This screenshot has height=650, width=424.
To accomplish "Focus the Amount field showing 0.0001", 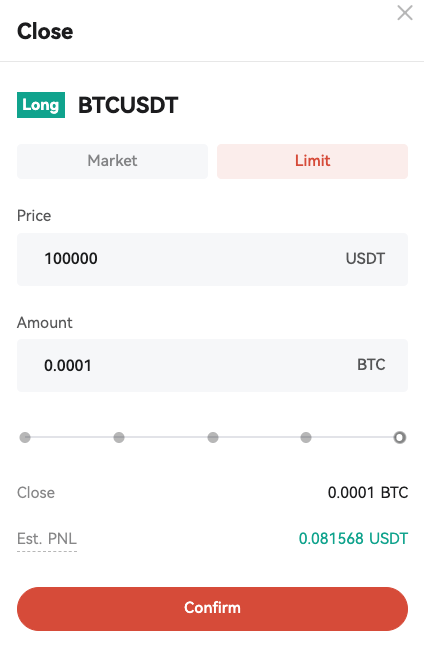I will (x=212, y=365).
